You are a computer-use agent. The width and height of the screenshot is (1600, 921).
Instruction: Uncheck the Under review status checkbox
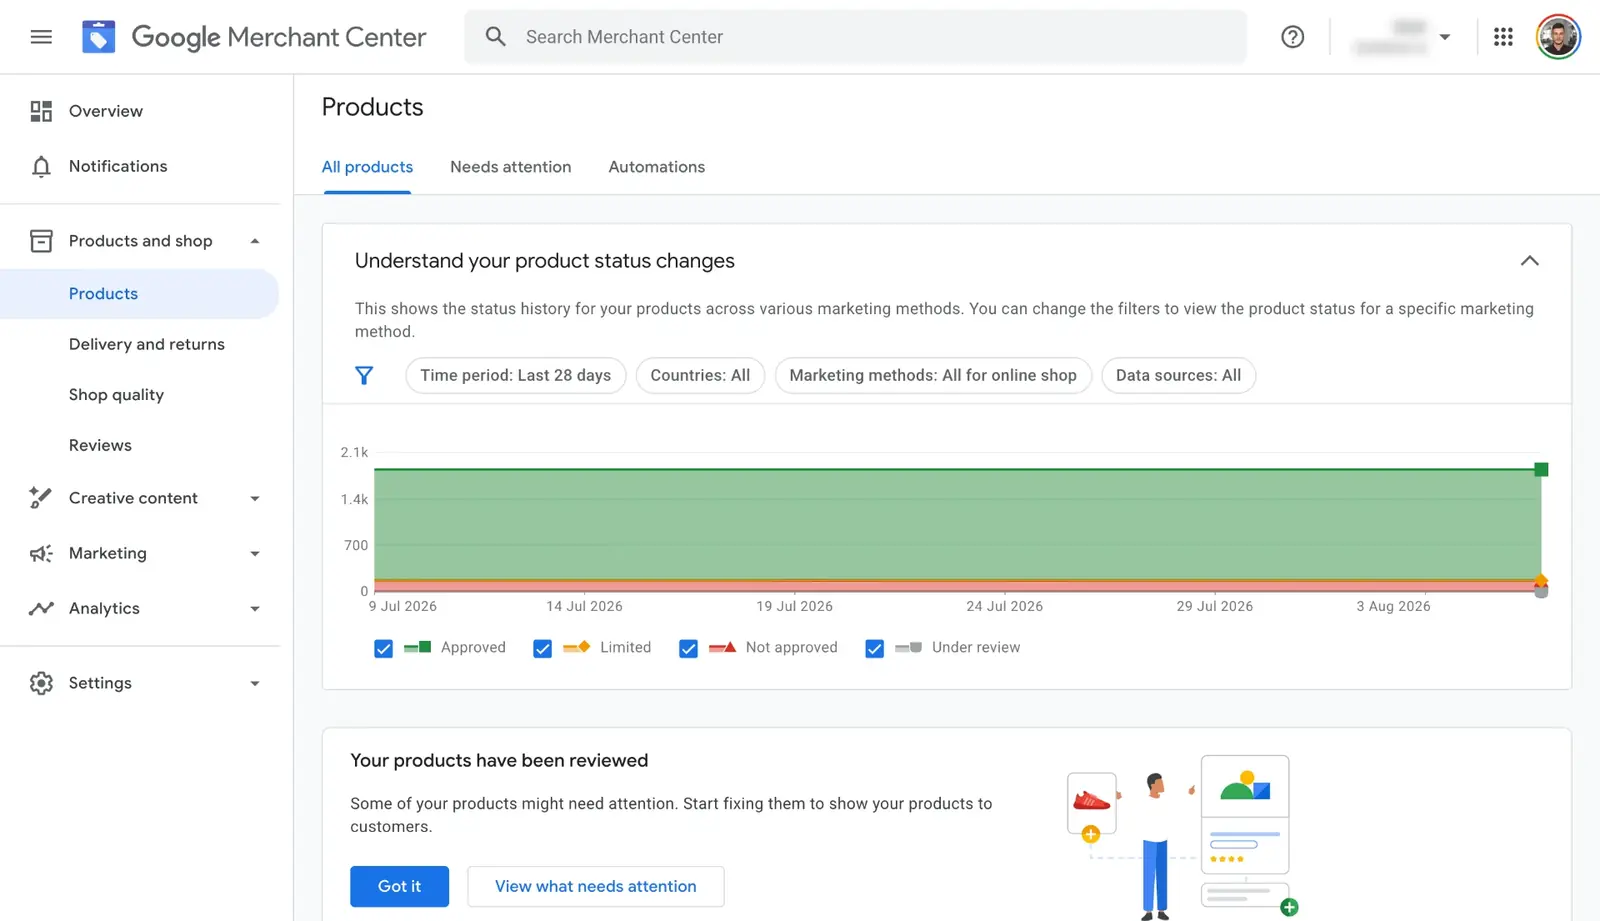[874, 648]
